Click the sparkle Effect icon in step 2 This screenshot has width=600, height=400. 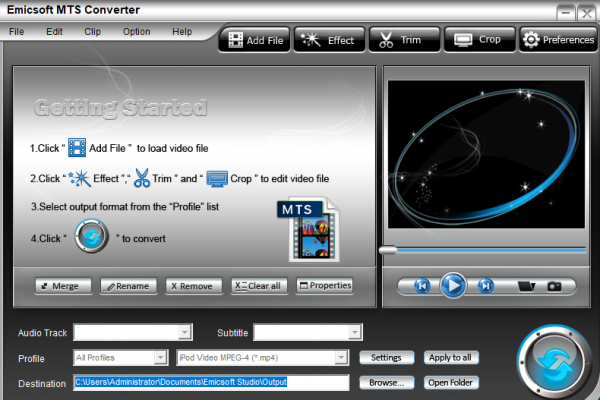click(x=80, y=178)
